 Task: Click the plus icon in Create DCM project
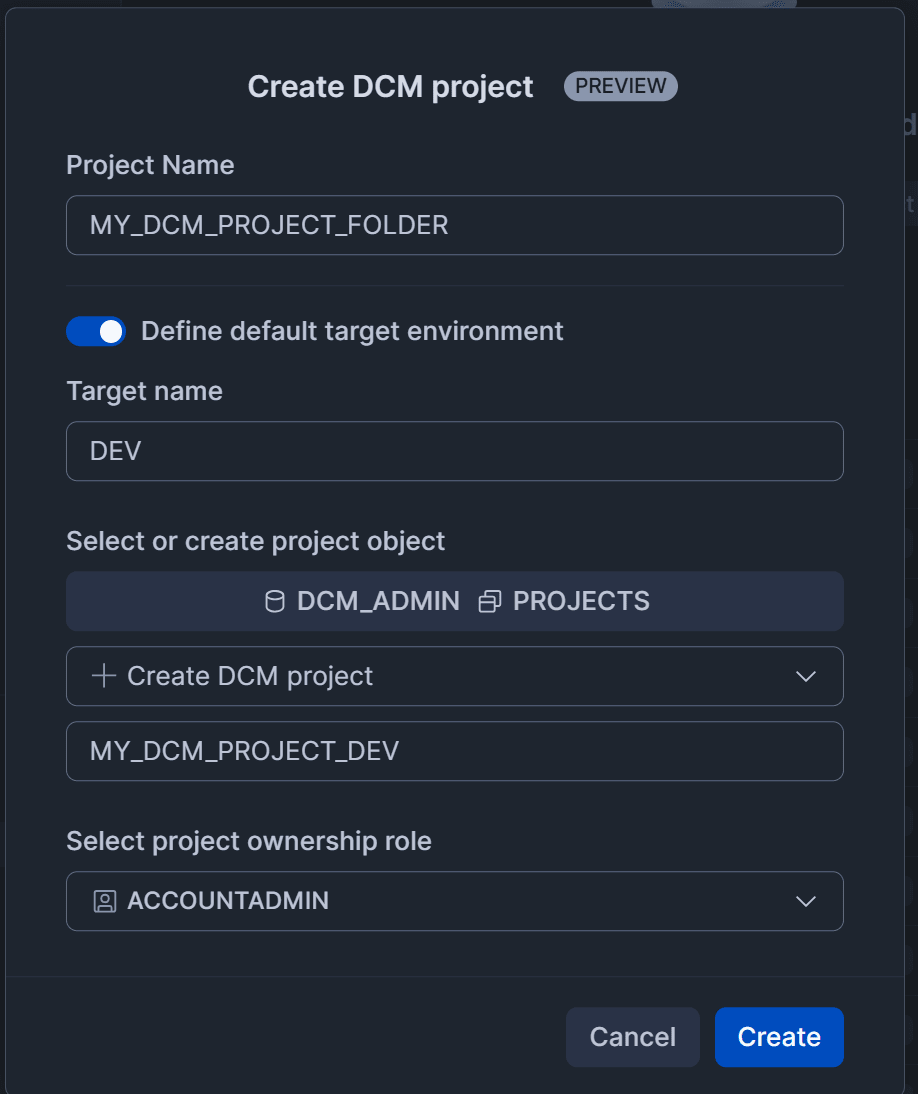(x=104, y=676)
